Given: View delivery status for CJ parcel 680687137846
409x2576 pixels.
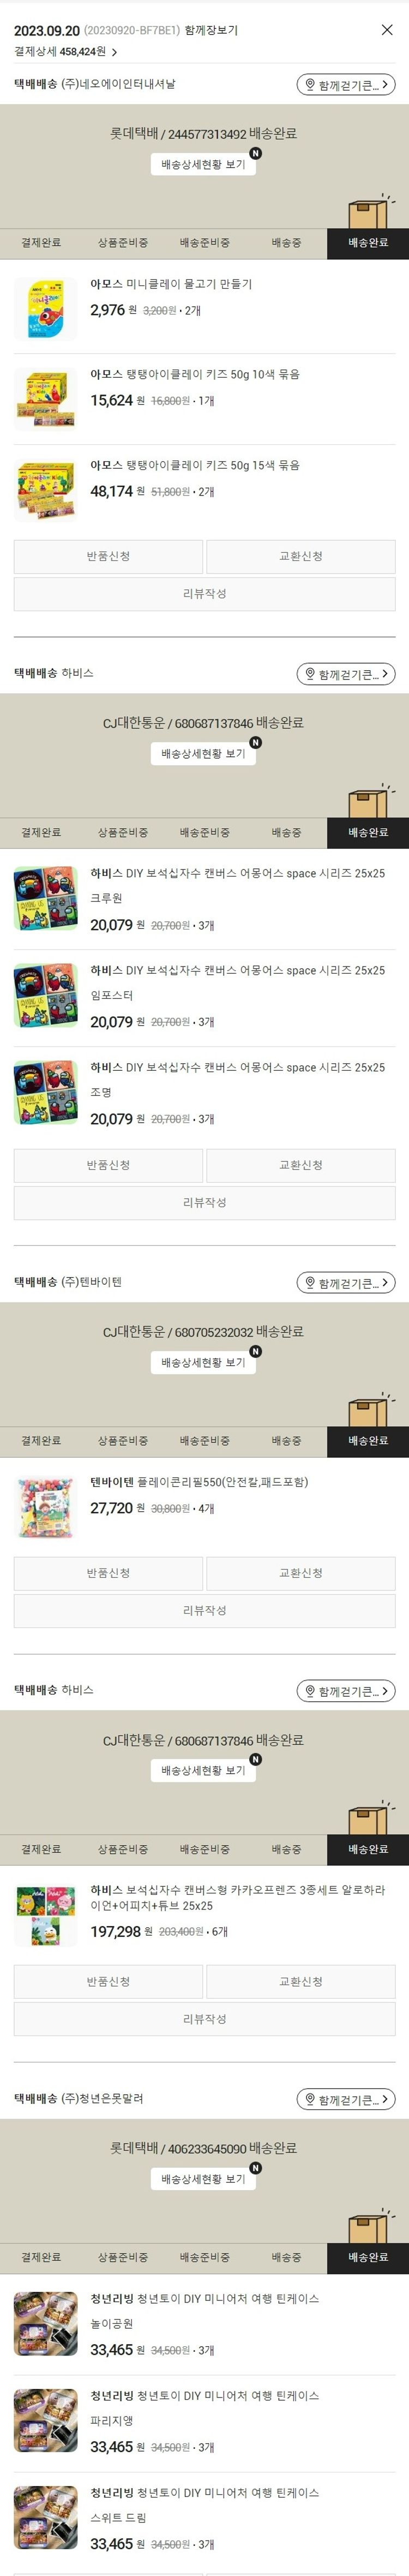Looking at the screenshot, I should click(203, 753).
